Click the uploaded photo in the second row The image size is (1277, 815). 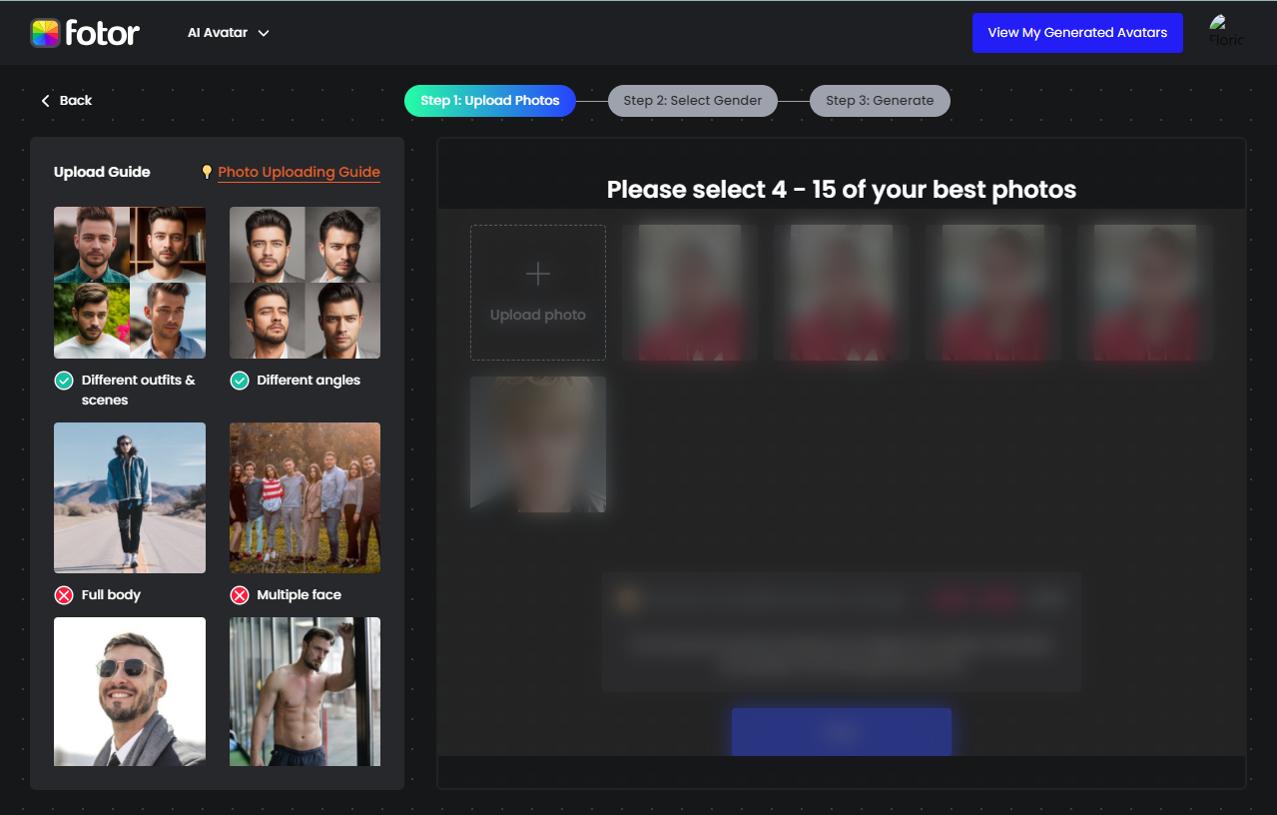(x=537, y=444)
